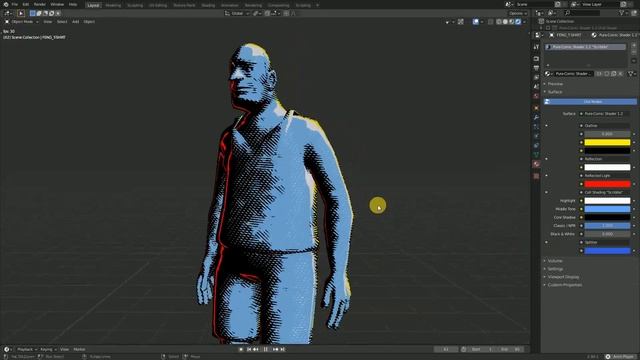
Task: Click the red Reflected Light color swatch
Action: (607, 184)
